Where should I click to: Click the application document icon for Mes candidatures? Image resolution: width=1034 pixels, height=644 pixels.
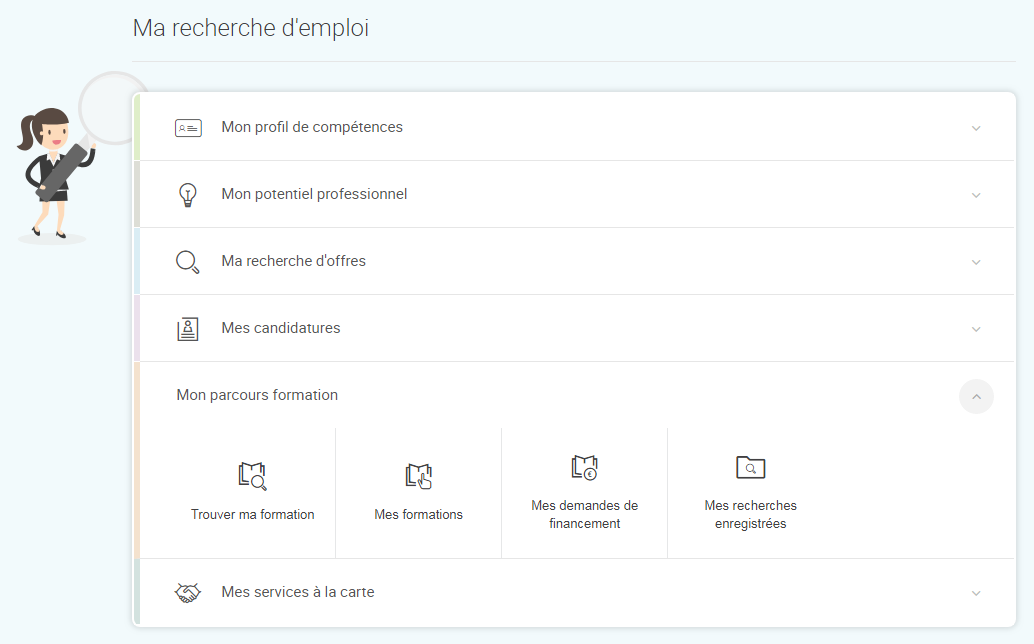[188, 329]
